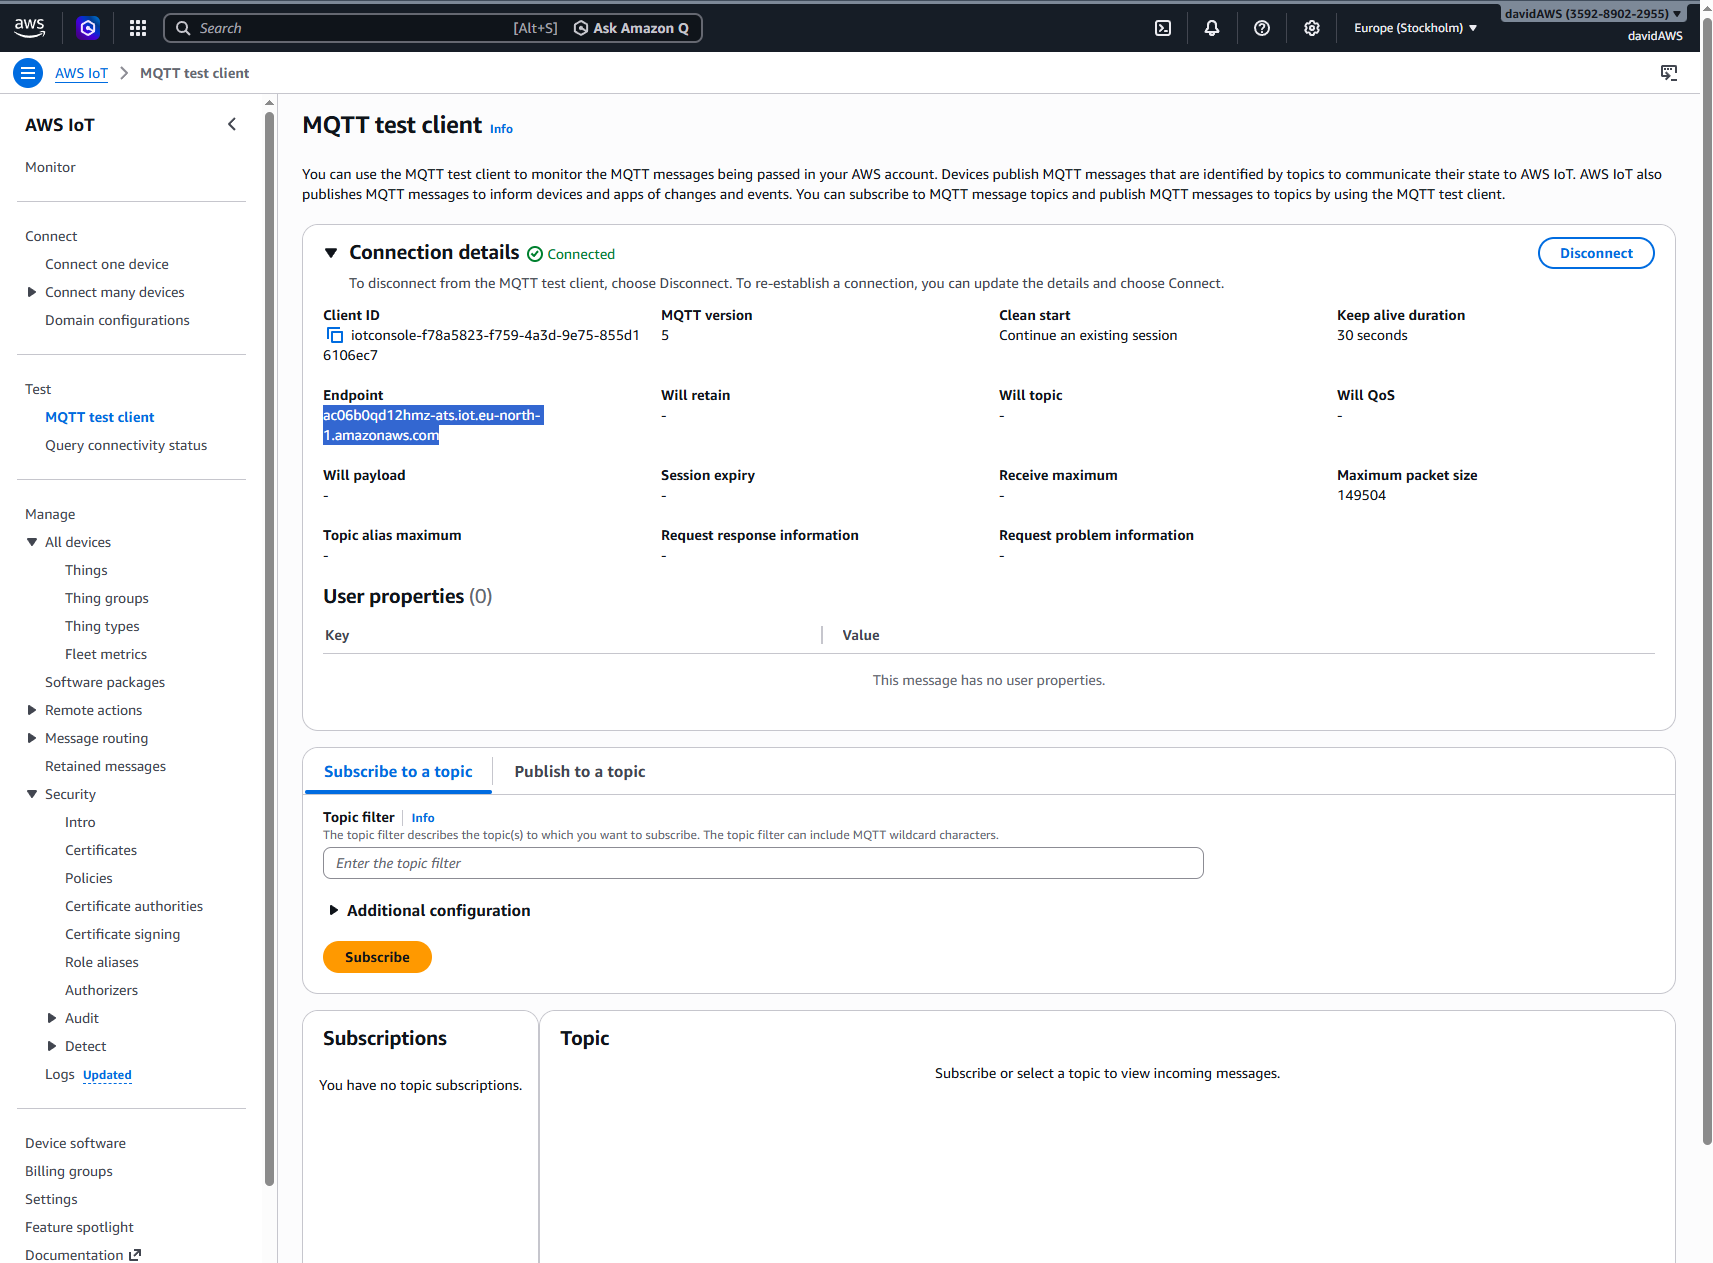Image resolution: width=1713 pixels, height=1263 pixels.
Task: Launch the CloudShell terminal icon
Action: pos(1163,28)
